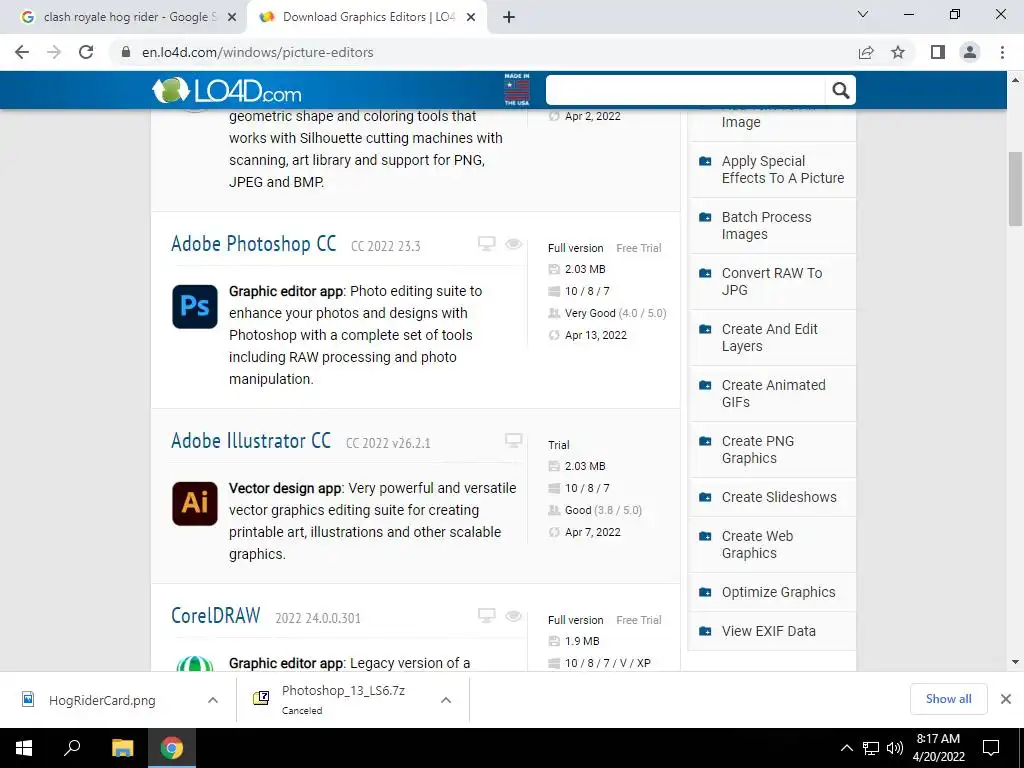Click the LO4D search input field
The height and width of the screenshot is (768, 1024).
pos(686,90)
